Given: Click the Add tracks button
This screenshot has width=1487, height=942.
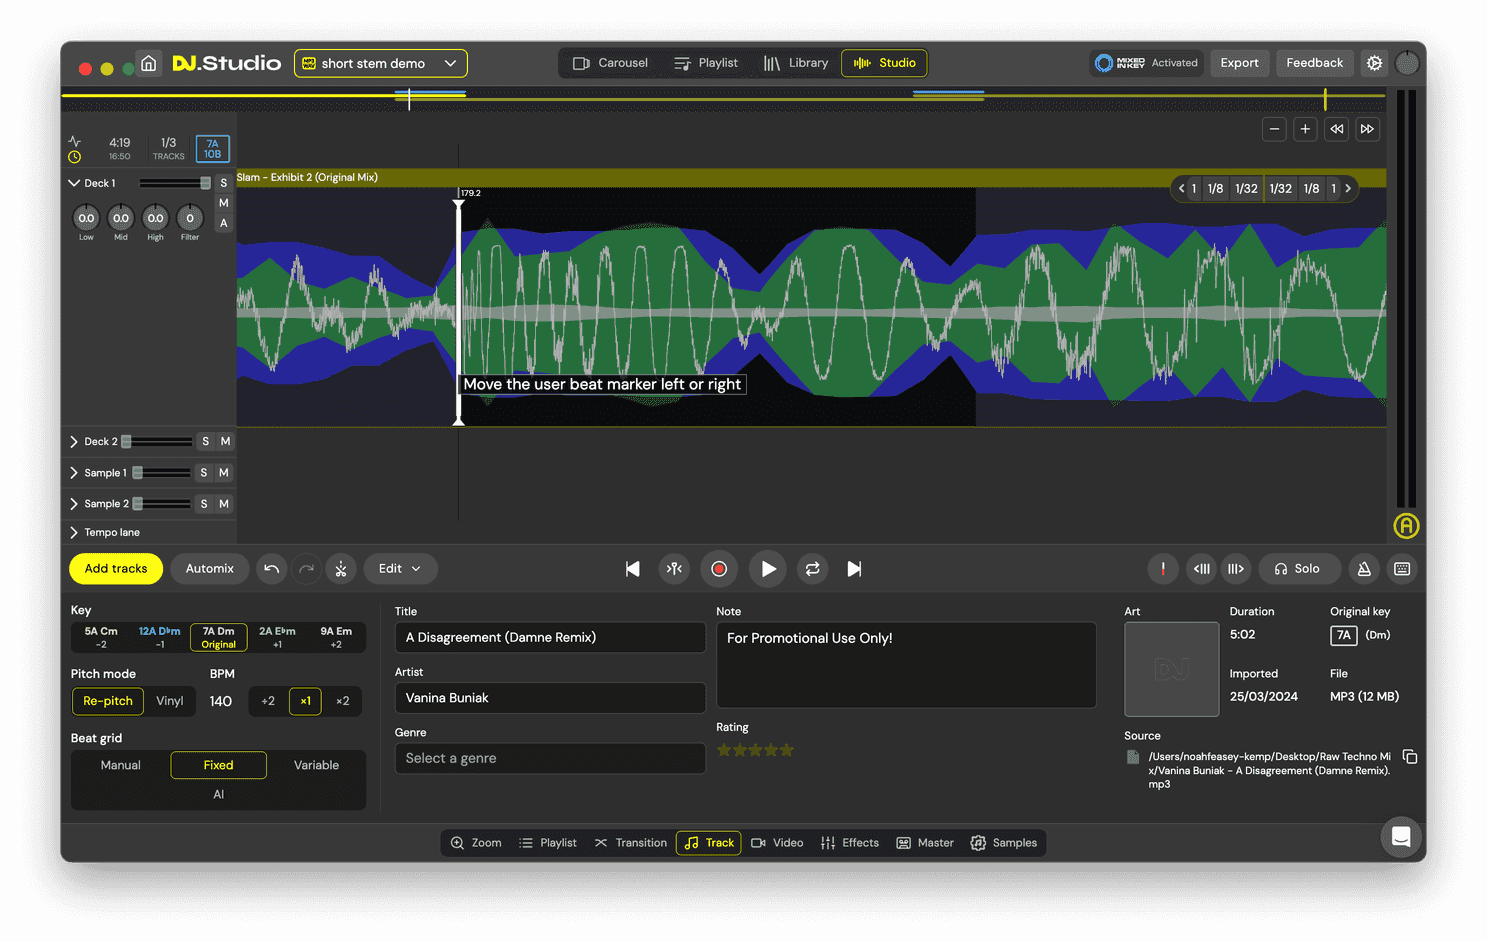Looking at the screenshot, I should pos(116,569).
